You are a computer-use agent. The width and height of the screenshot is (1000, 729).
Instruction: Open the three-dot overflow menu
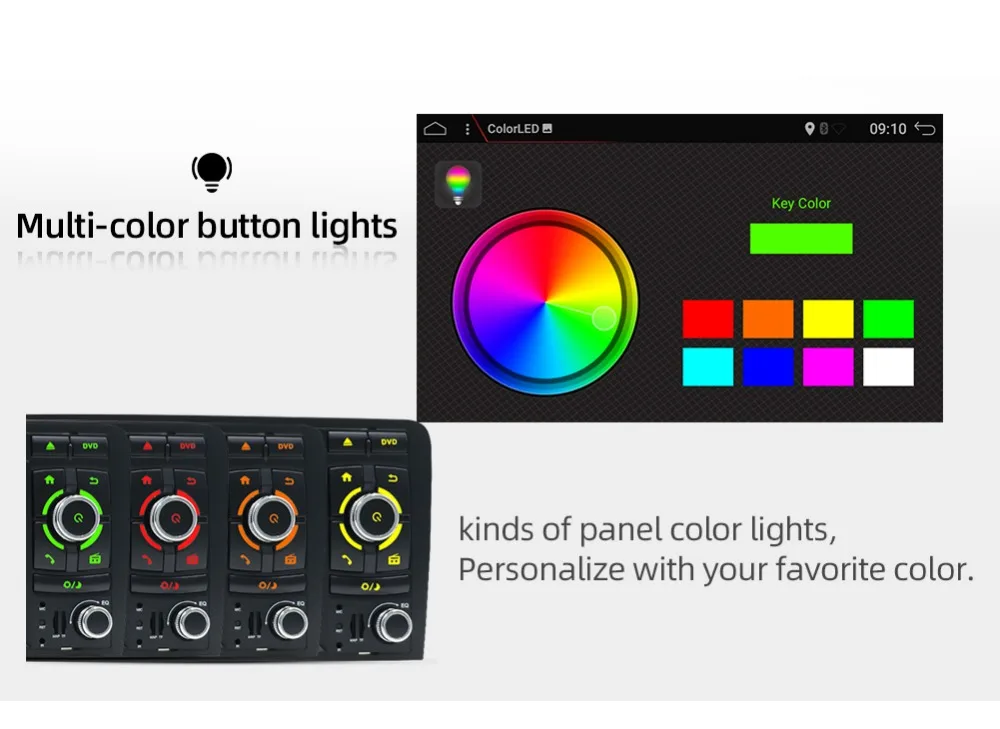pos(467,129)
